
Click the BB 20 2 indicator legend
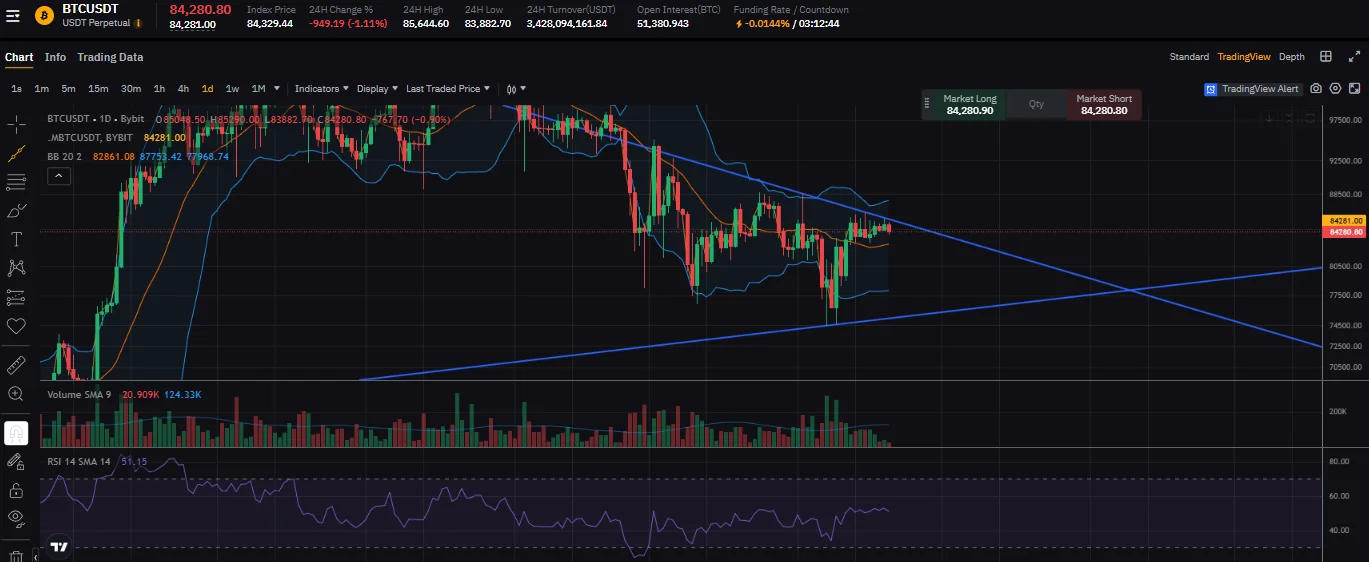pos(65,157)
